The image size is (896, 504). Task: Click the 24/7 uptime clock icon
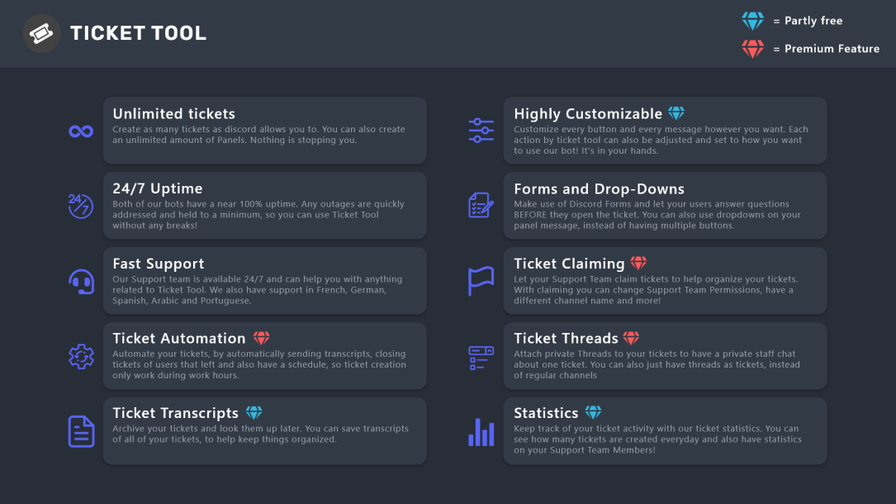pos(81,206)
